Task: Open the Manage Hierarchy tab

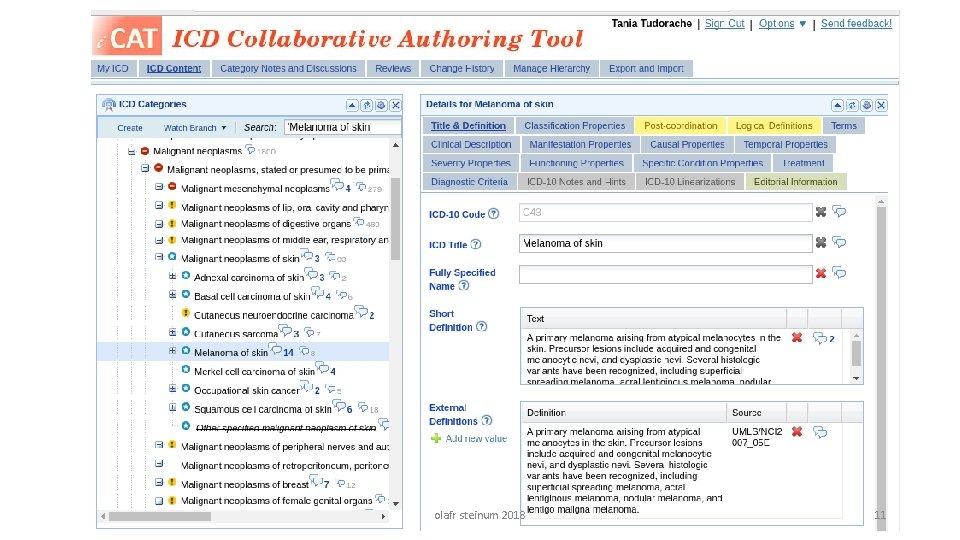Action: click(552, 69)
